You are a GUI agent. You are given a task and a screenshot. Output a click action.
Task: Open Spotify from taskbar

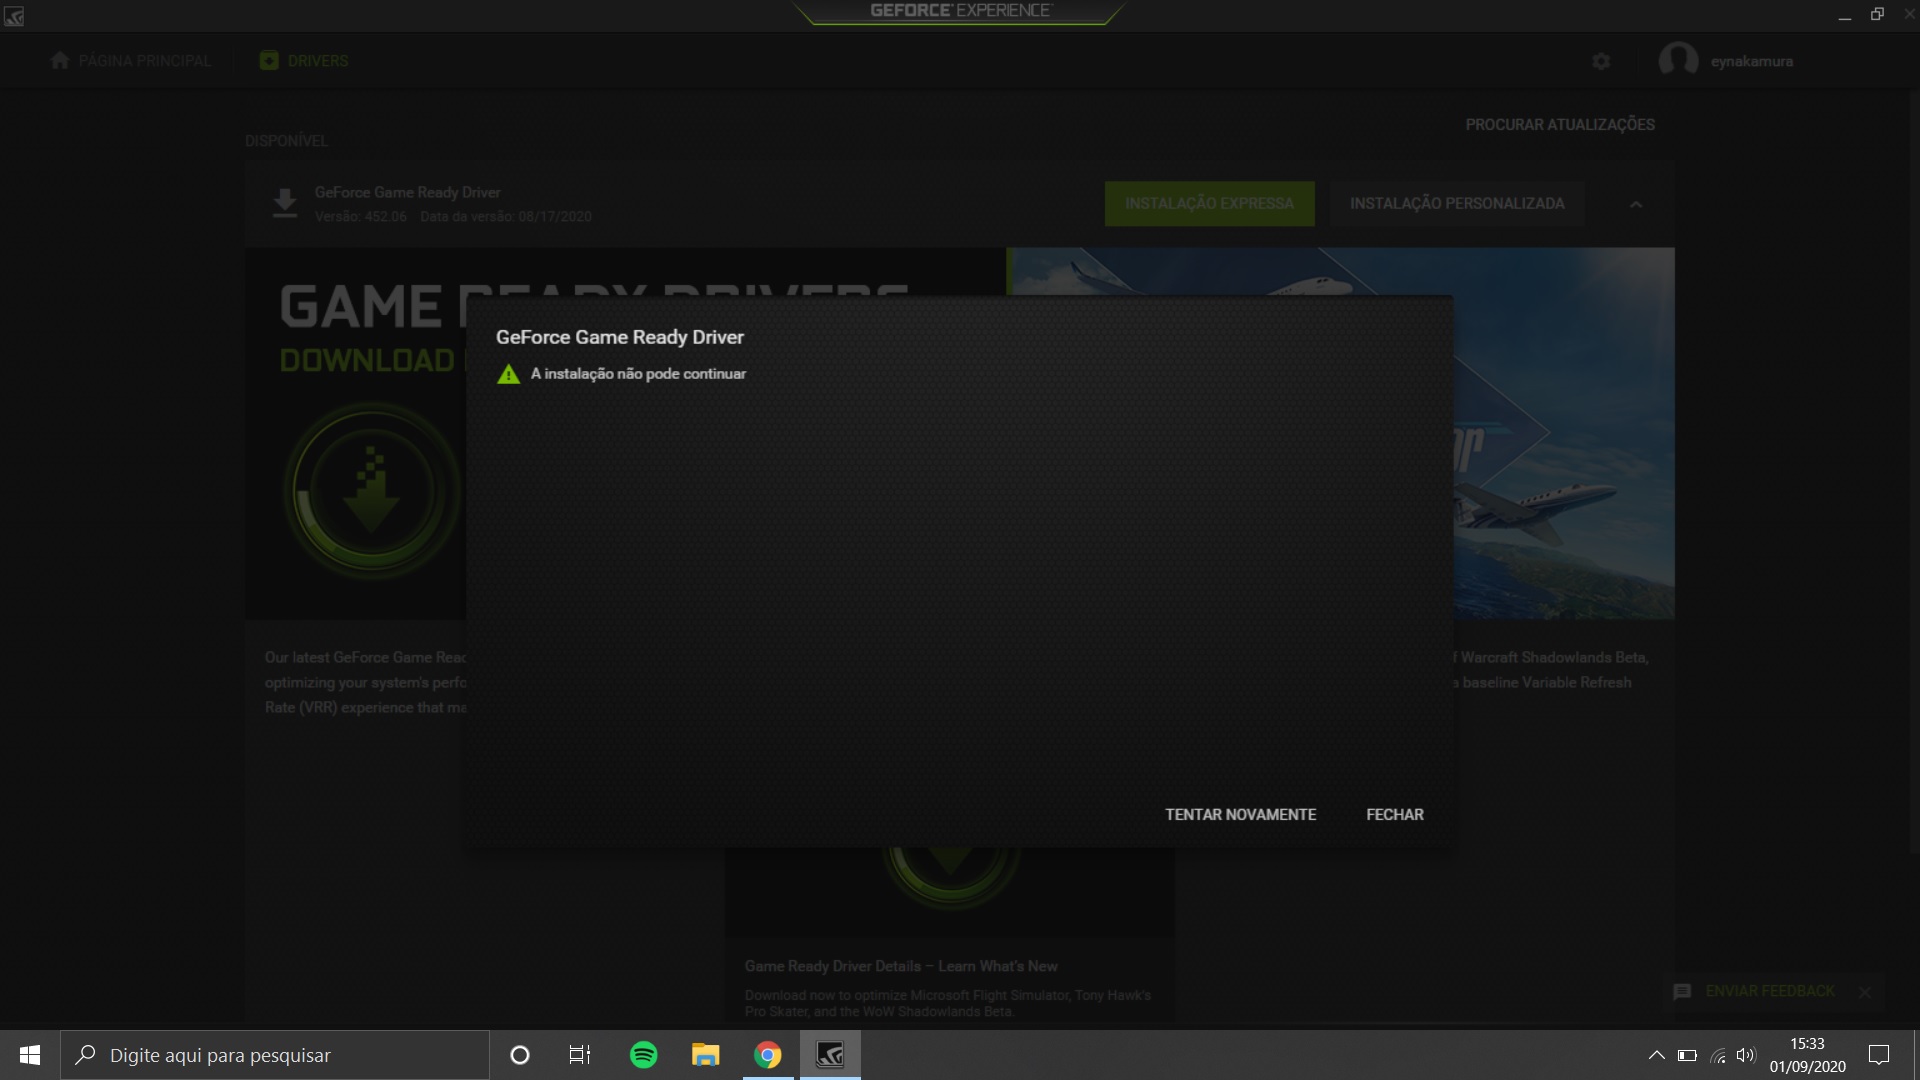(x=643, y=1055)
